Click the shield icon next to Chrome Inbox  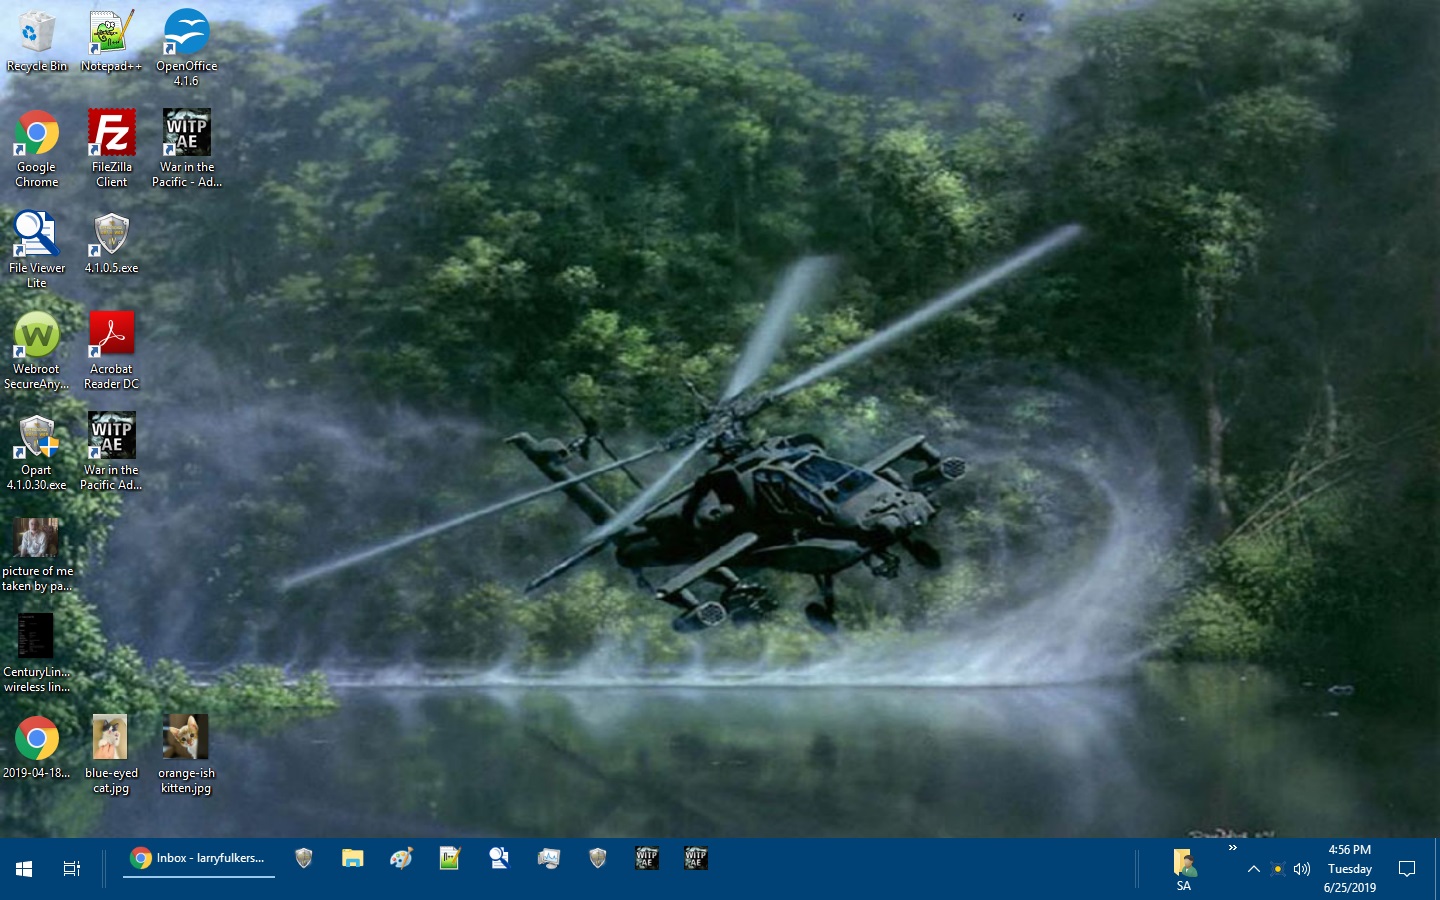coord(304,858)
